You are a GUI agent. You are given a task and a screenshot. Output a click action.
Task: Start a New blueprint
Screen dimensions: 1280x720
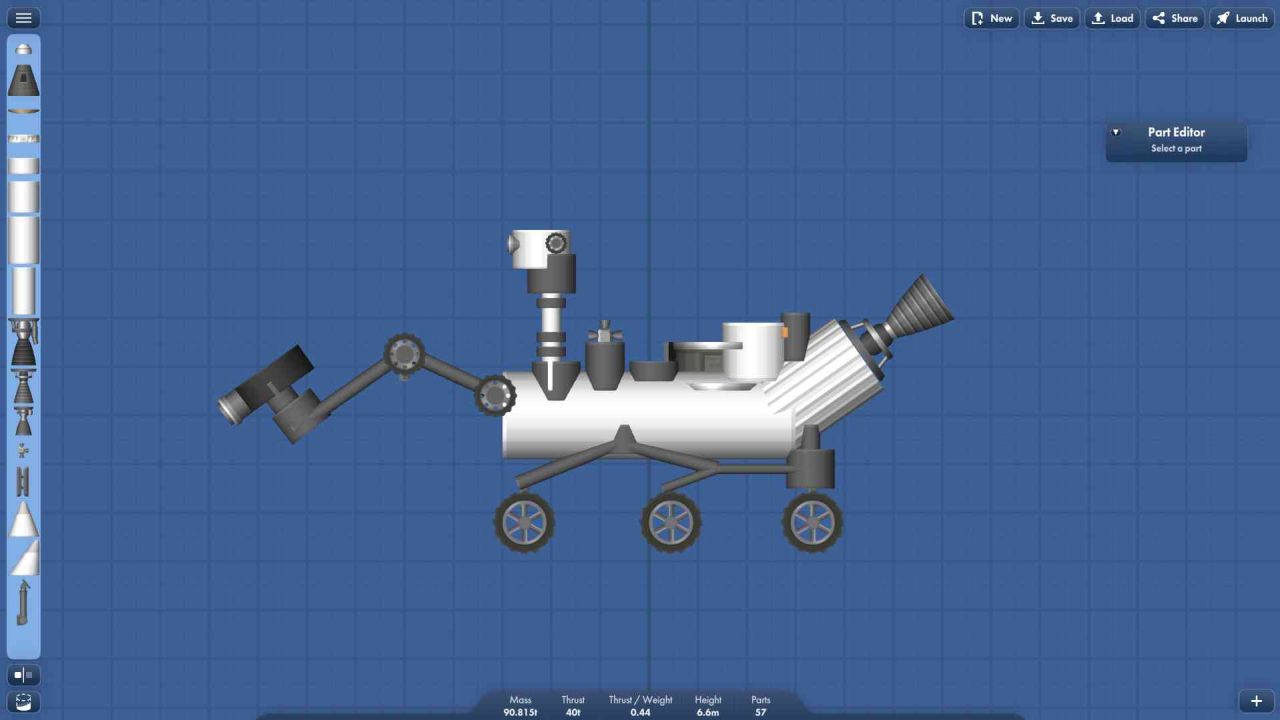pos(991,18)
